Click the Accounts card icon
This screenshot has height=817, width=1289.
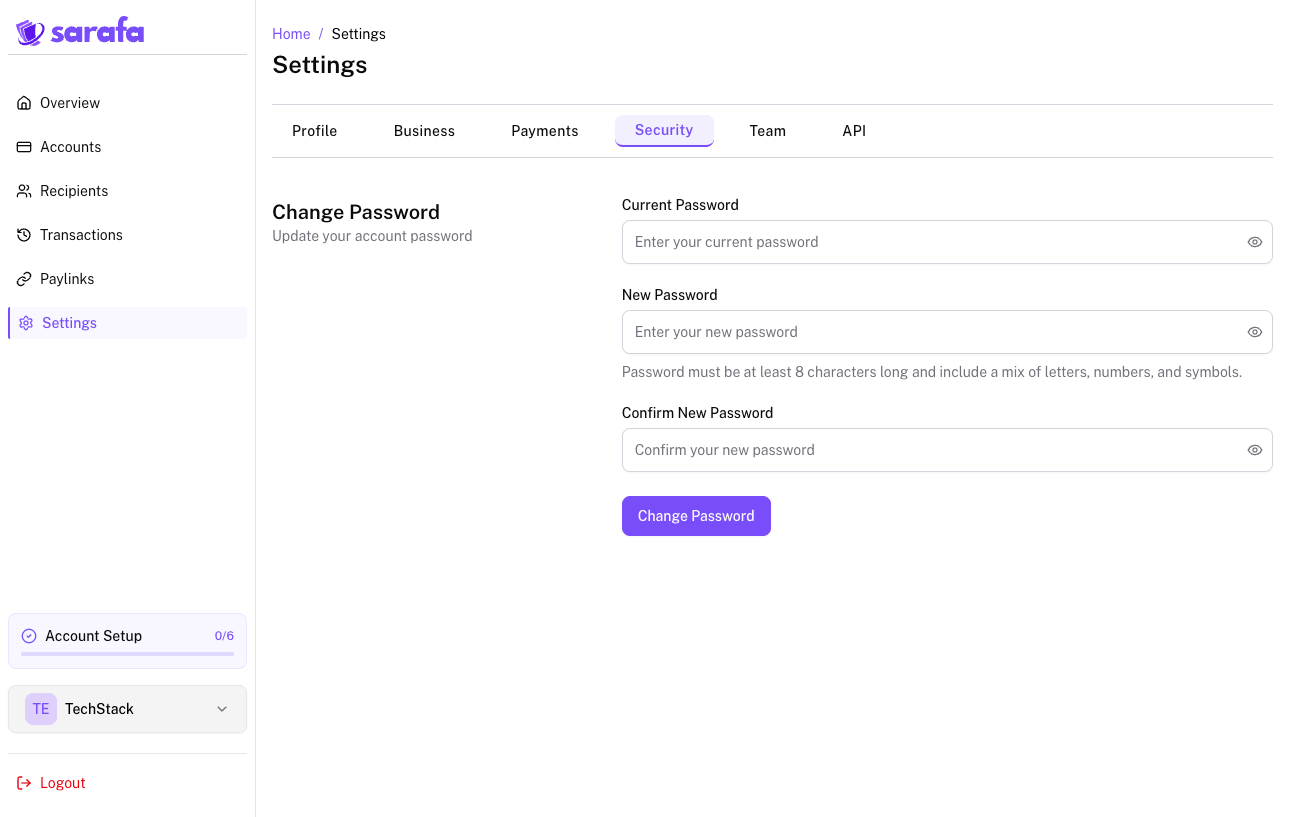coord(24,147)
